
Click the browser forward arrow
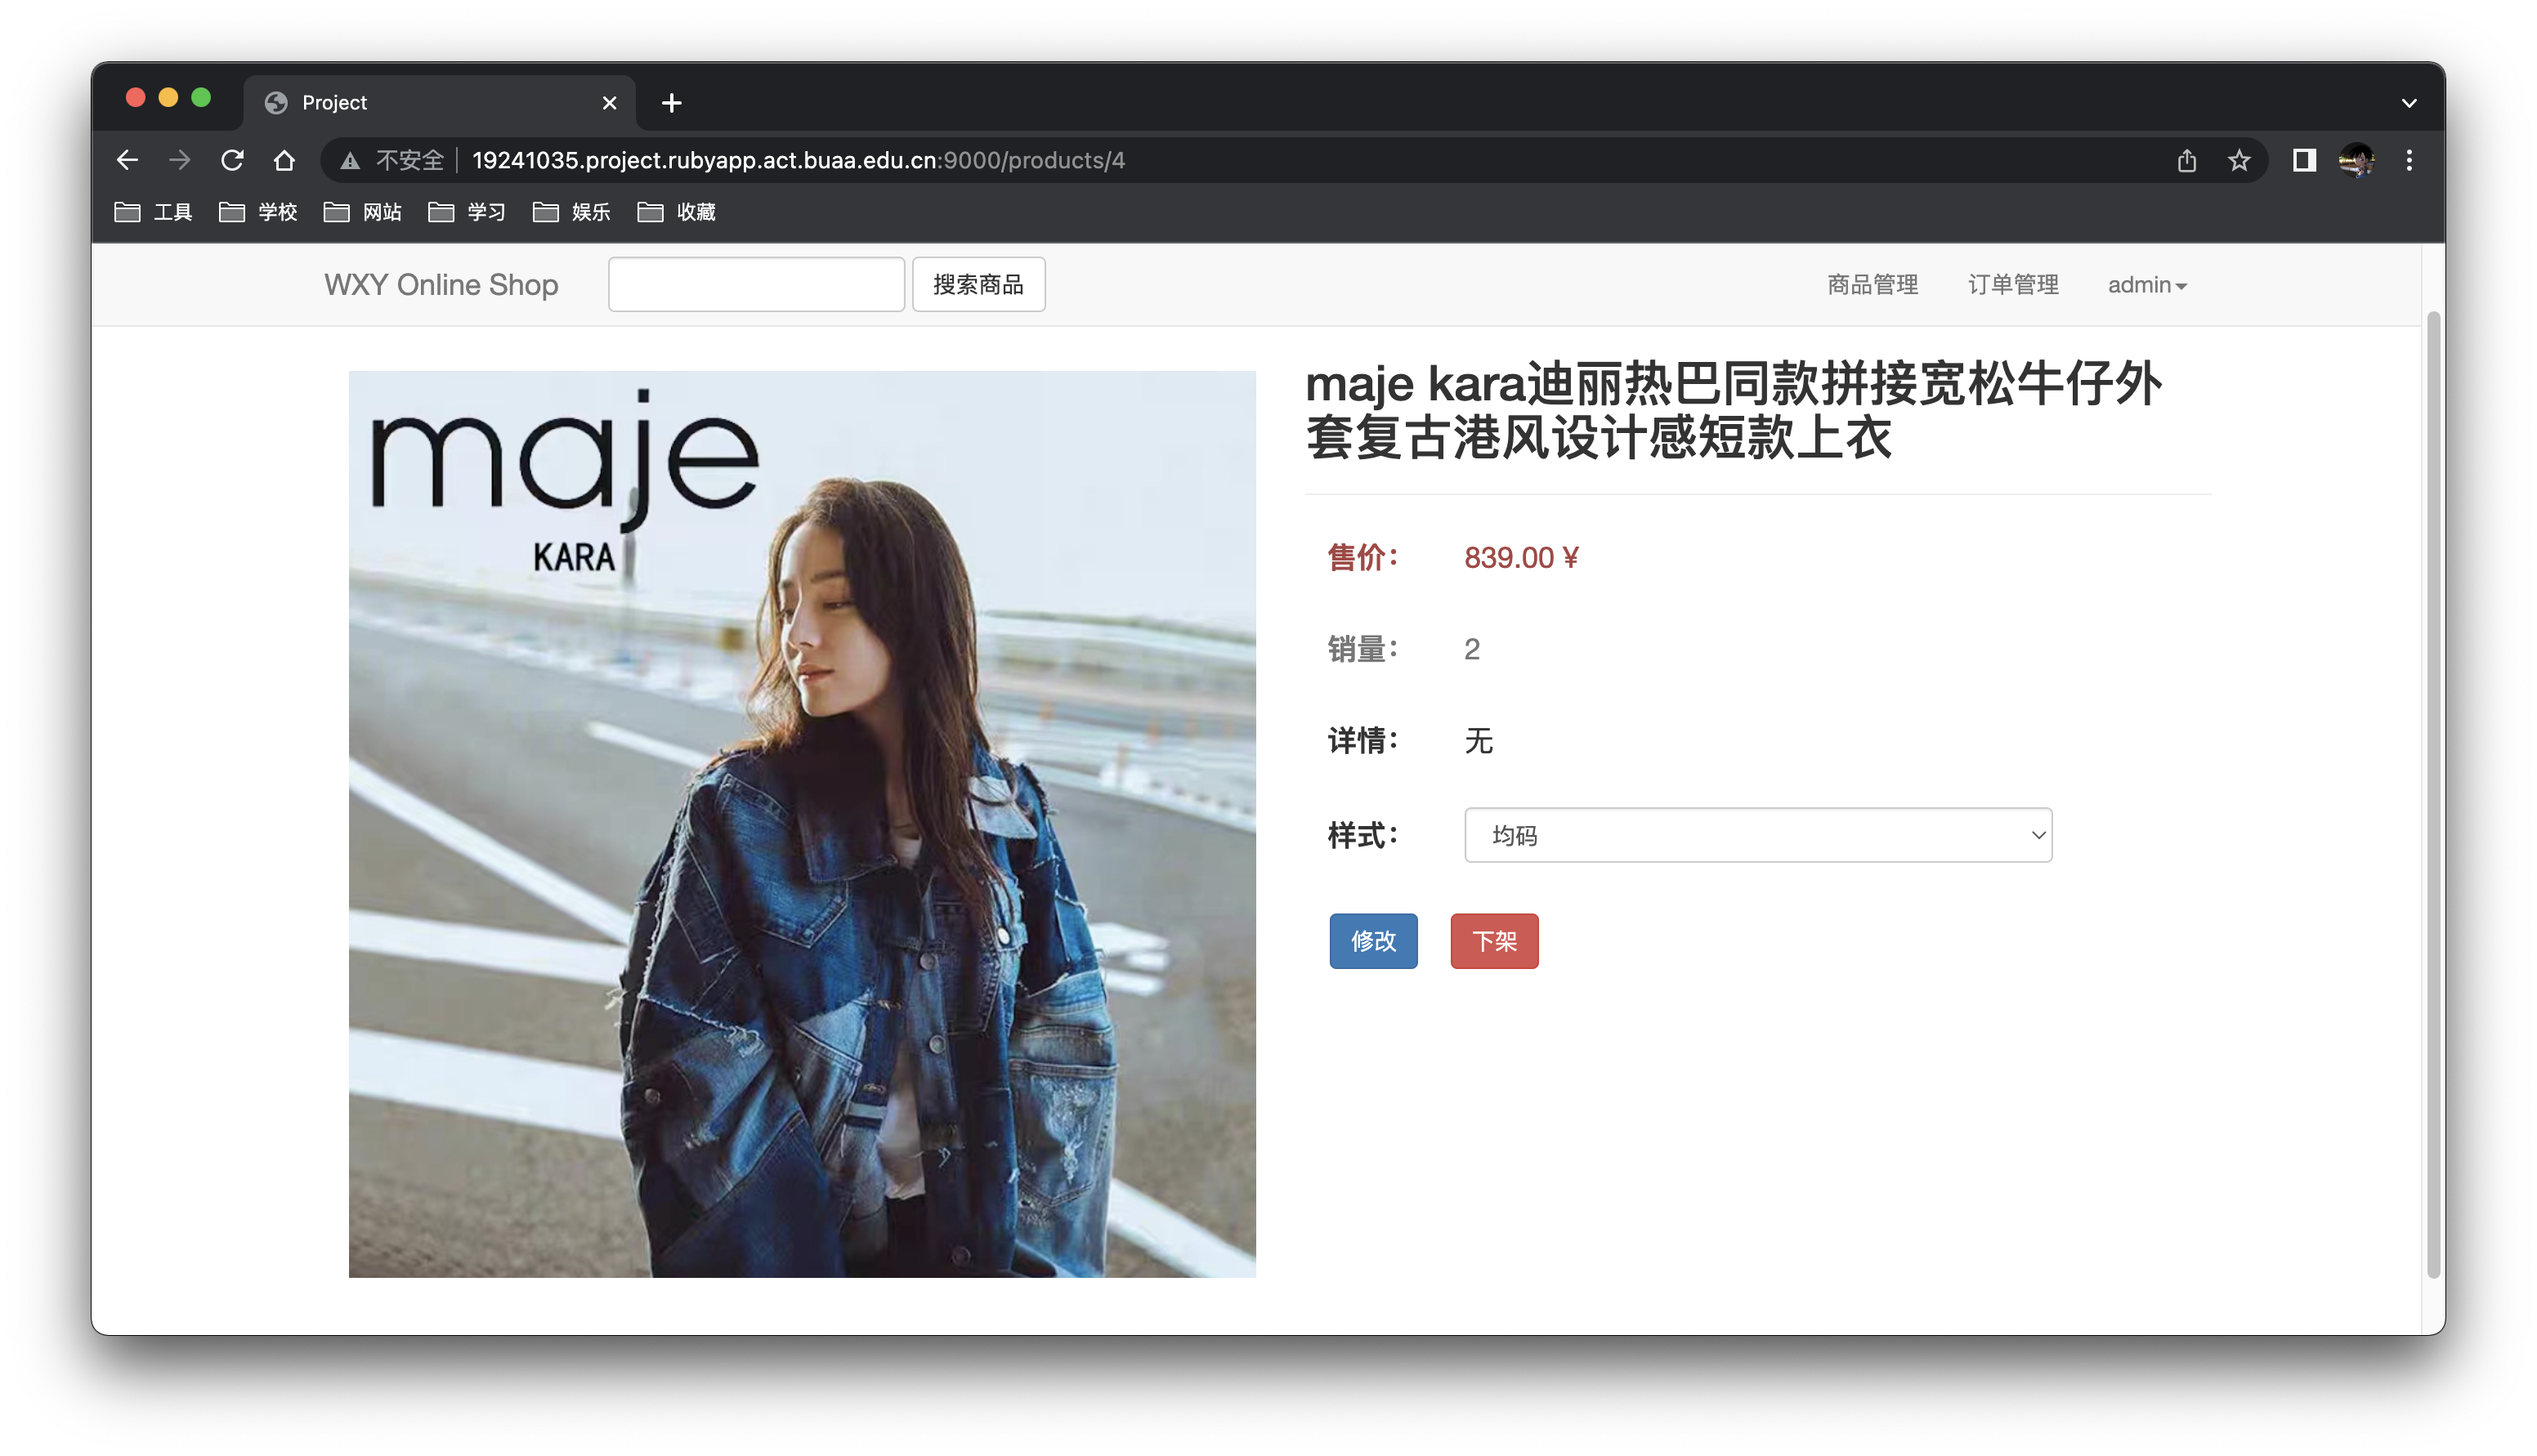(x=180, y=160)
